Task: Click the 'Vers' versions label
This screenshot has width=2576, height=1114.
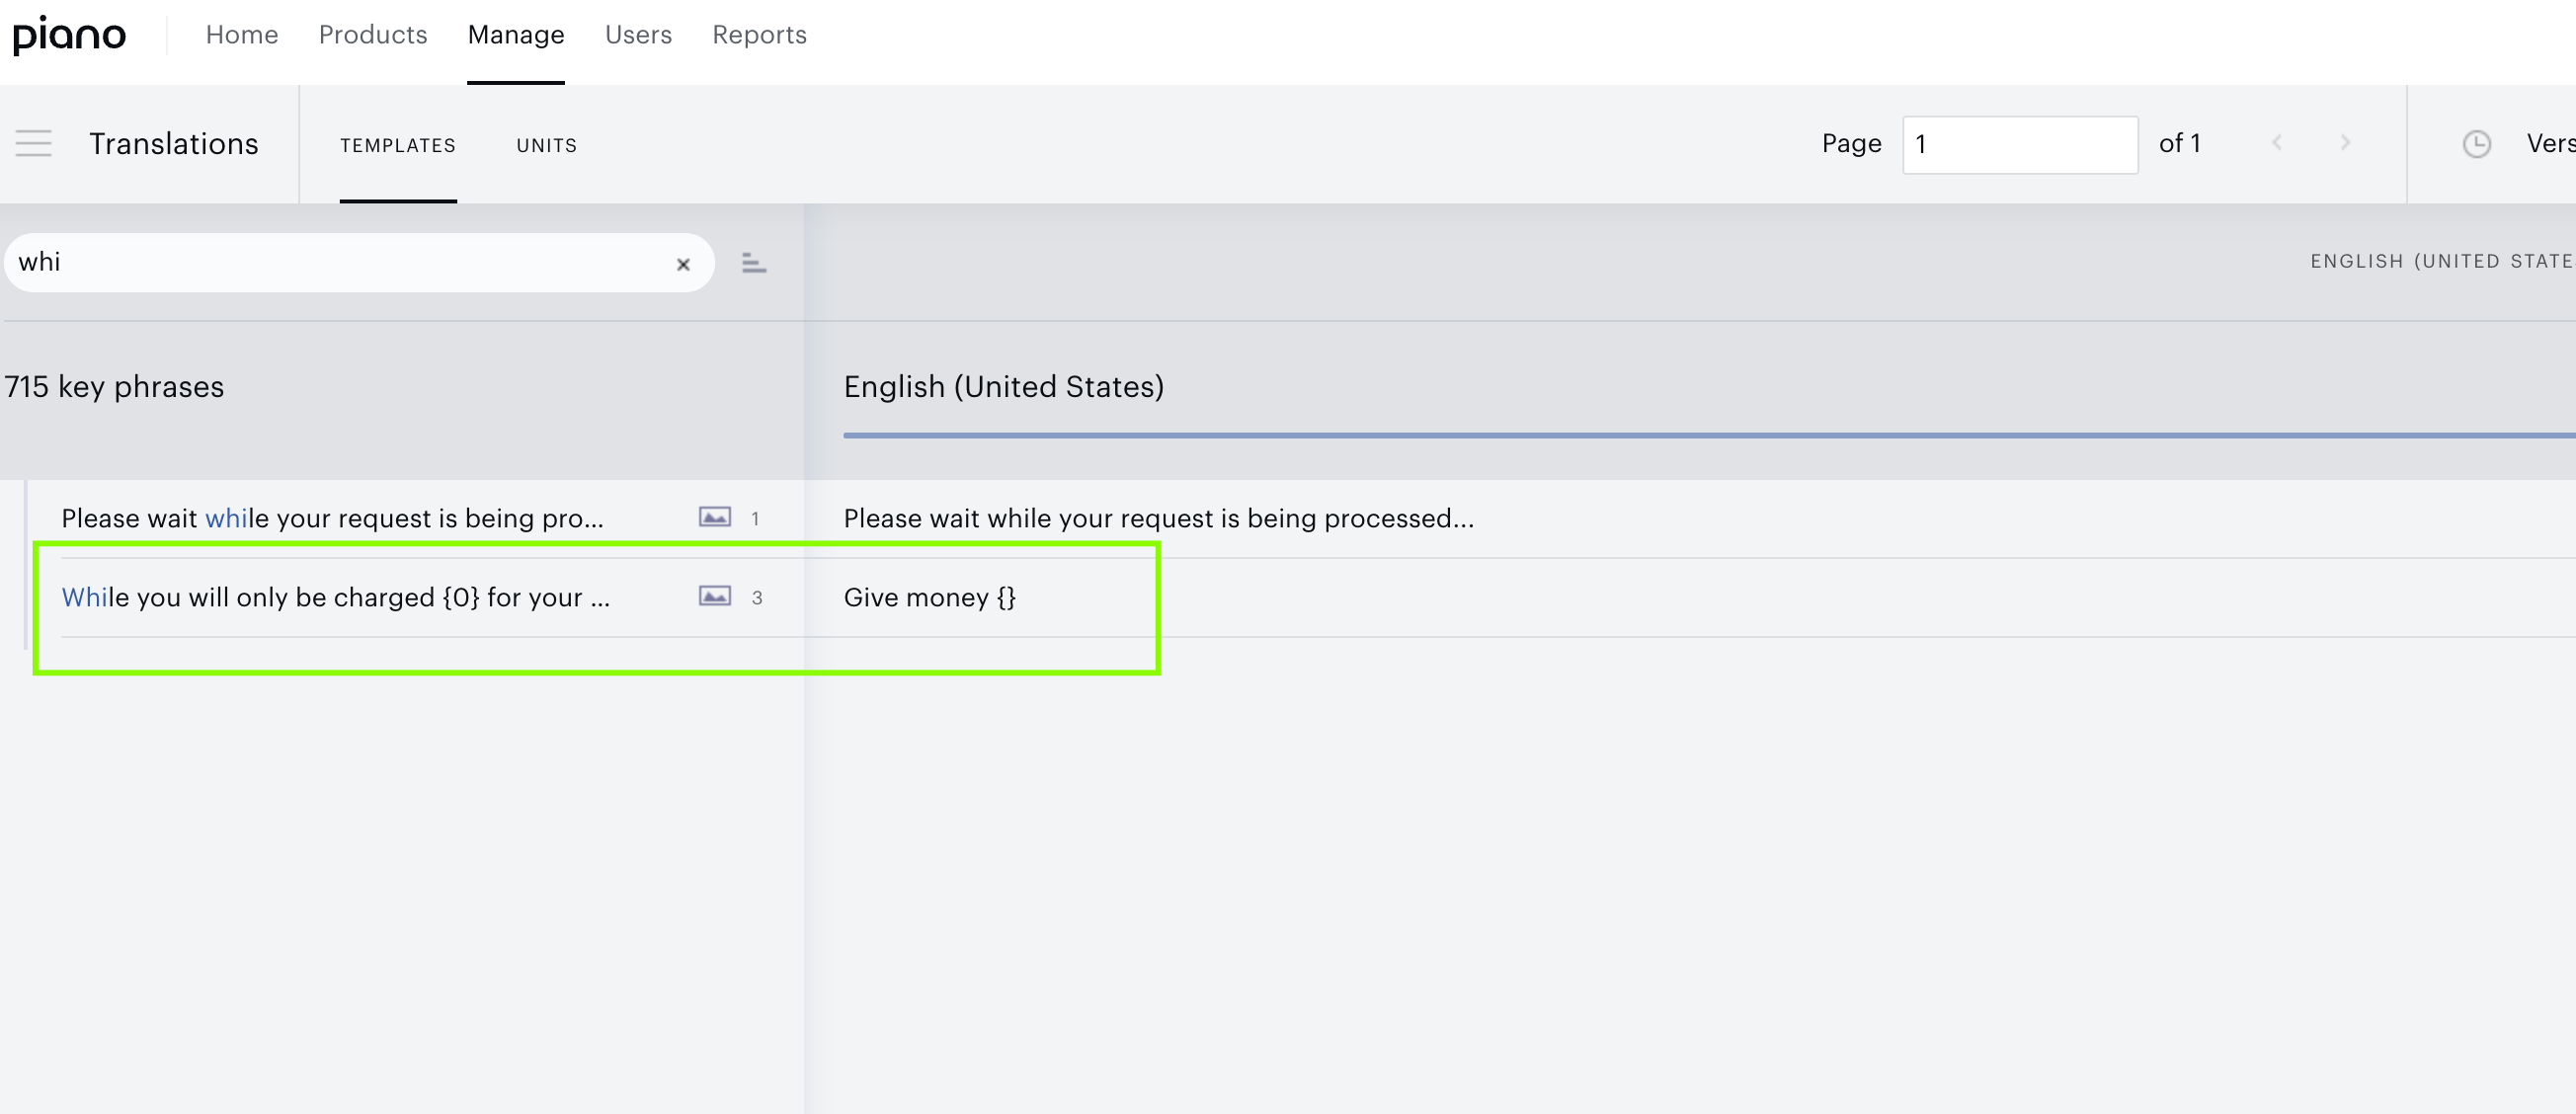Action: (x=2550, y=144)
